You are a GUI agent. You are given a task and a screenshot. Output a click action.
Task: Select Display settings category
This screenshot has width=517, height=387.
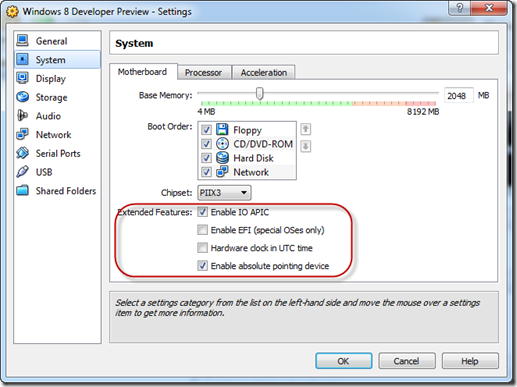pyautogui.click(x=57, y=78)
